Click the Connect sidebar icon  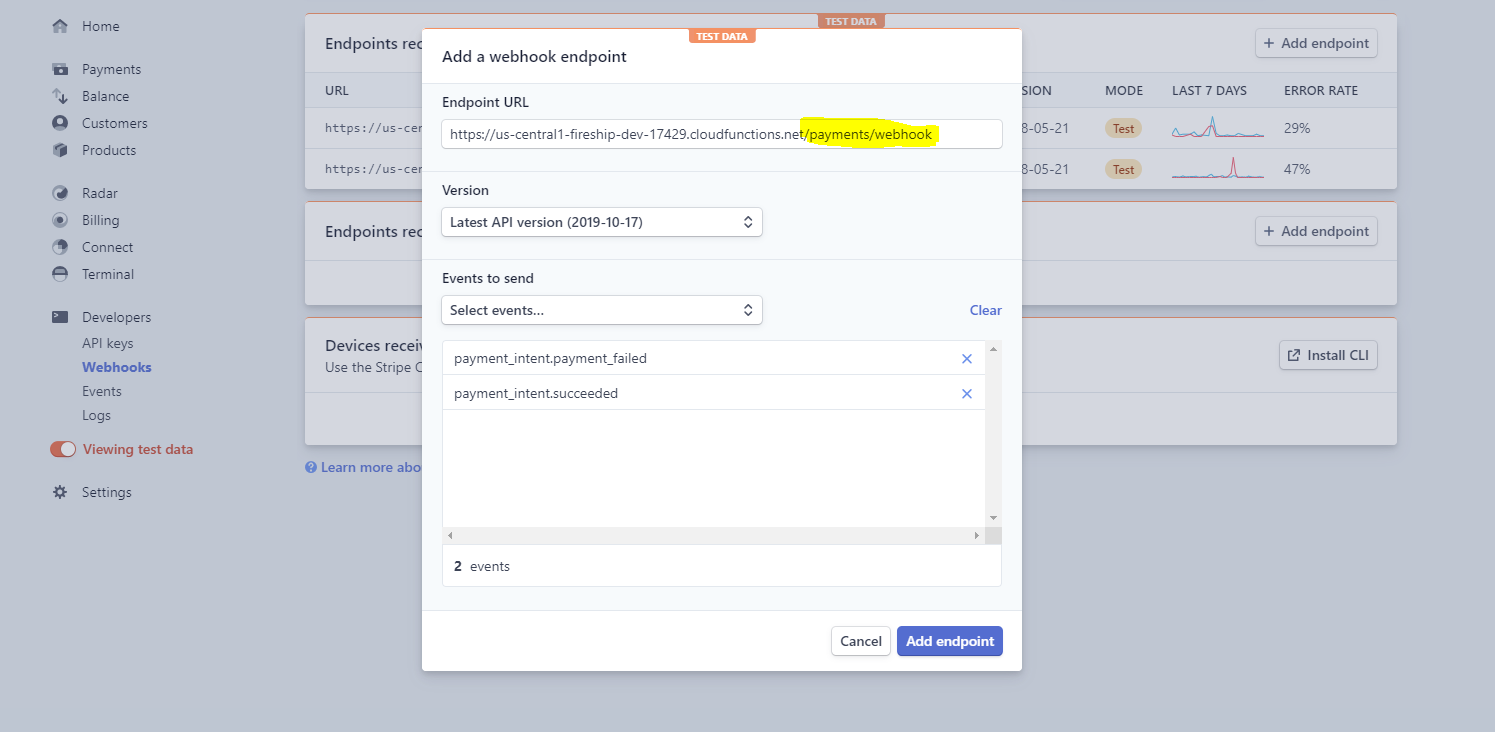point(62,246)
